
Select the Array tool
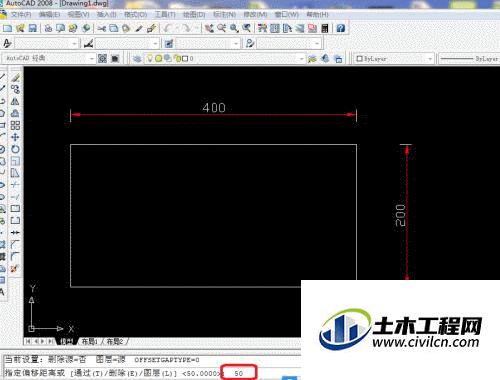click(x=15, y=125)
